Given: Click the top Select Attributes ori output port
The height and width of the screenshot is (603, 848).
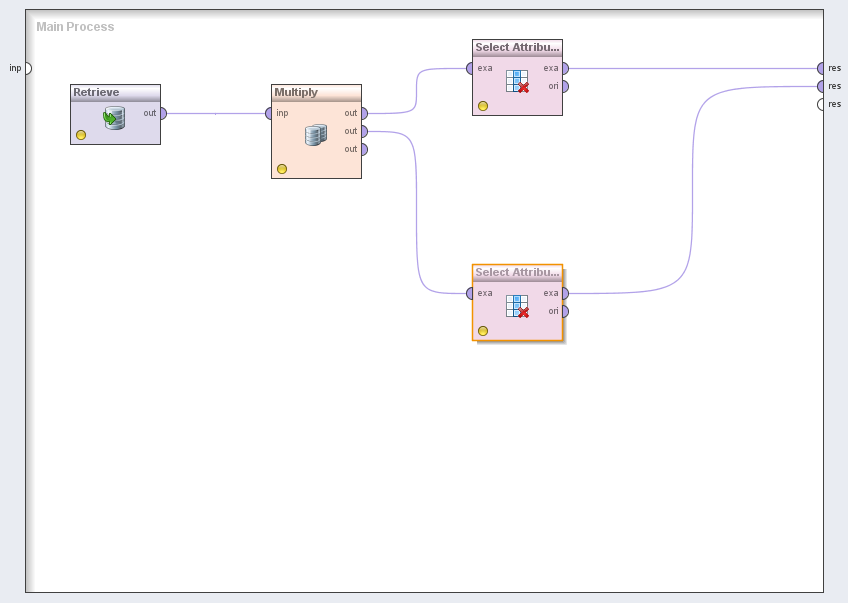Looking at the screenshot, I should tap(564, 86).
